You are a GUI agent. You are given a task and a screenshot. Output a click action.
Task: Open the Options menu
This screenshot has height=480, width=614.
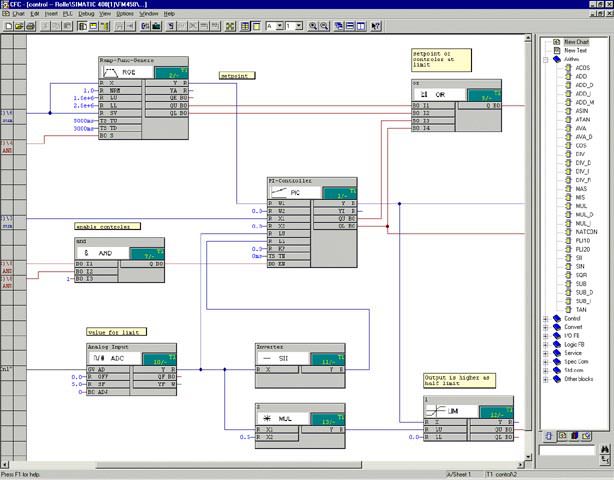124,14
